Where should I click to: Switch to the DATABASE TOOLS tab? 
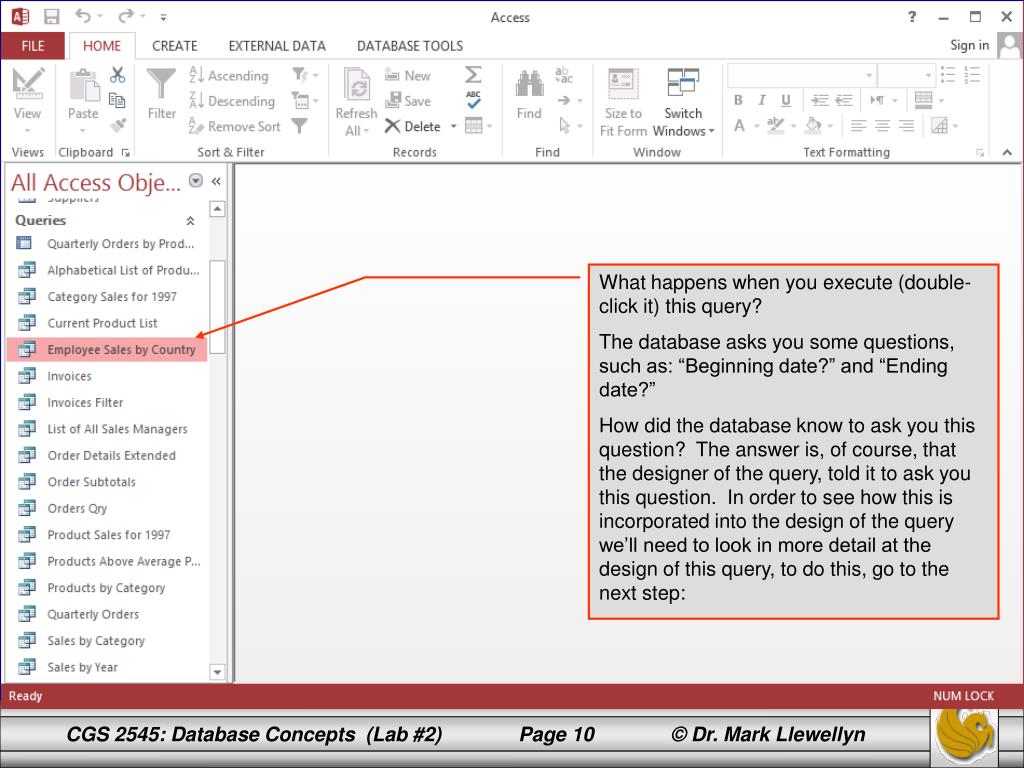tap(409, 46)
